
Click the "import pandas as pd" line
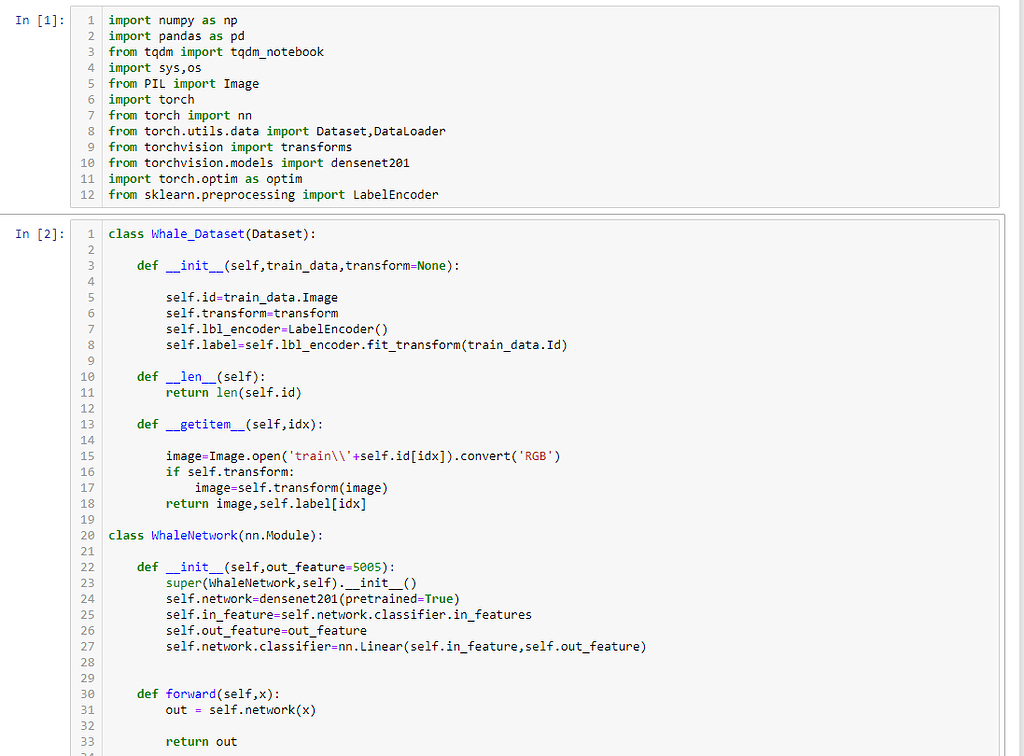click(x=176, y=36)
